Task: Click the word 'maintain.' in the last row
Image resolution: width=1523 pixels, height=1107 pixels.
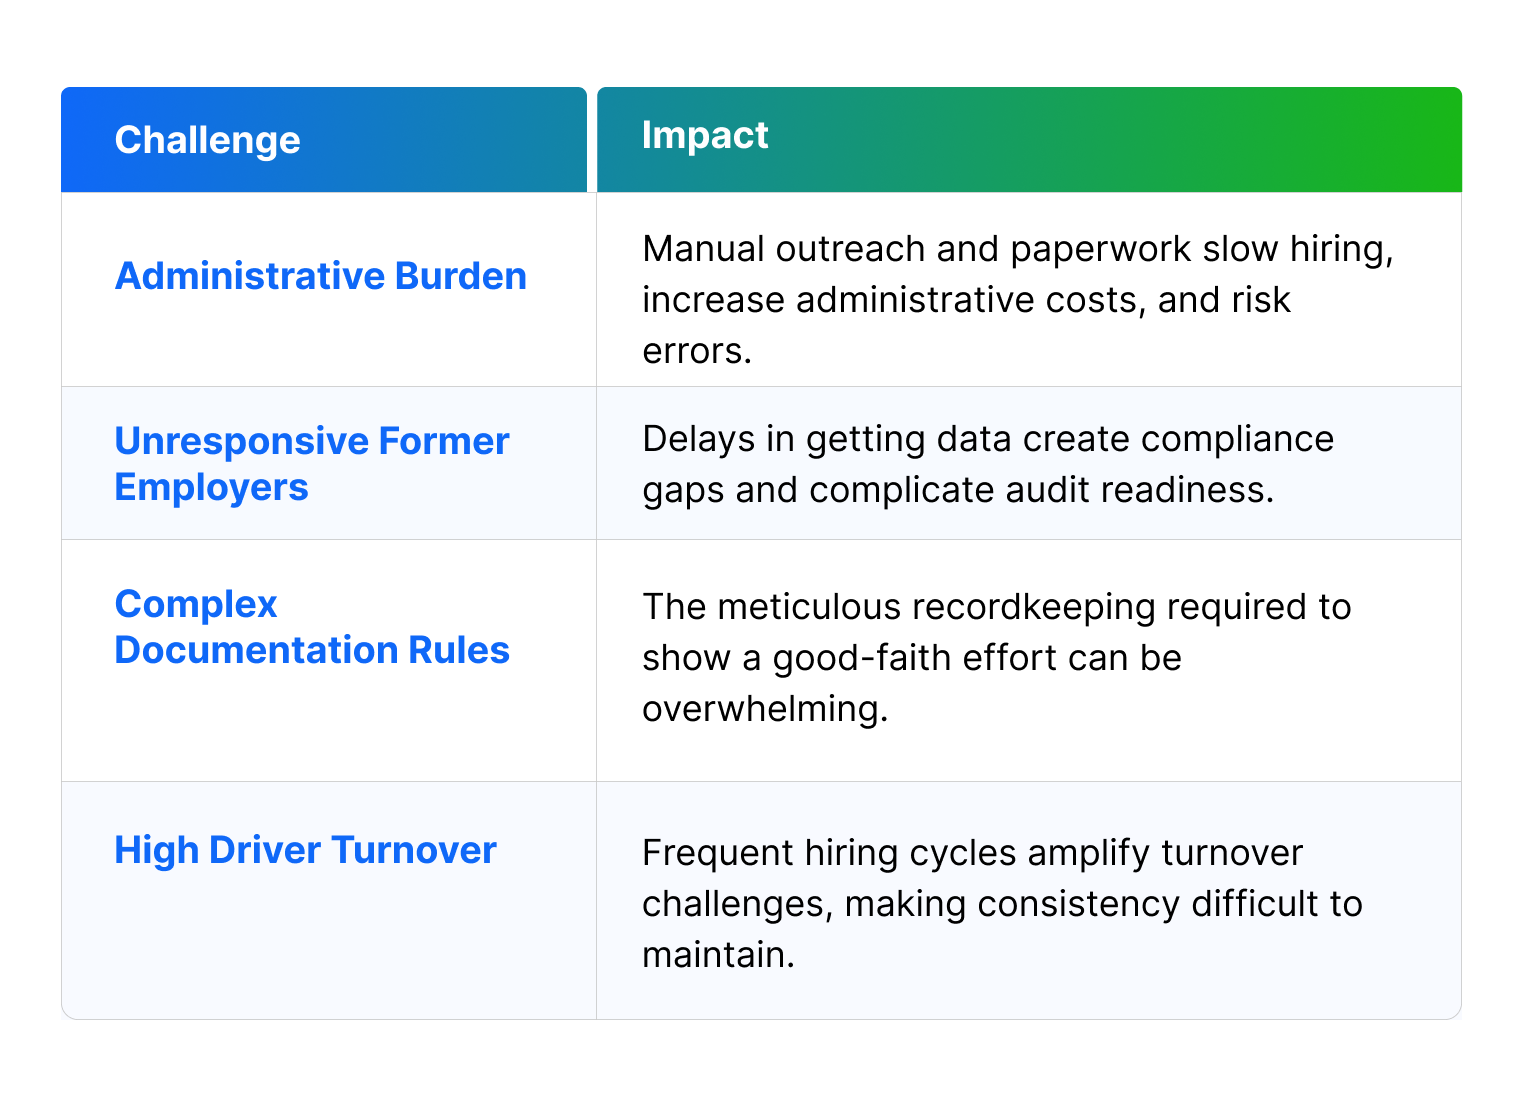Action: pyautogui.click(x=718, y=955)
